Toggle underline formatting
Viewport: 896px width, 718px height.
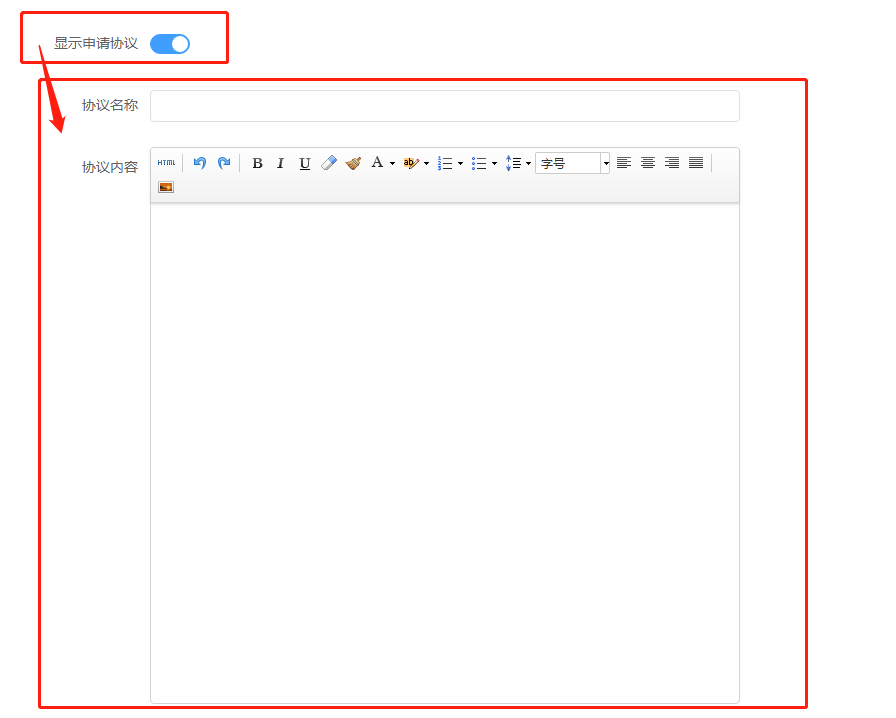[x=305, y=163]
